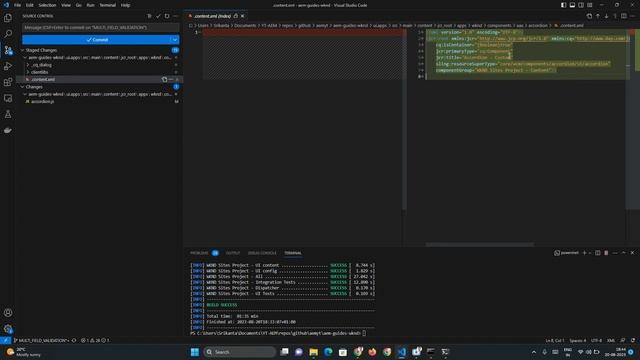640x360 pixels.
Task: Go to previous change with up arrow
Action: tap(598, 16)
